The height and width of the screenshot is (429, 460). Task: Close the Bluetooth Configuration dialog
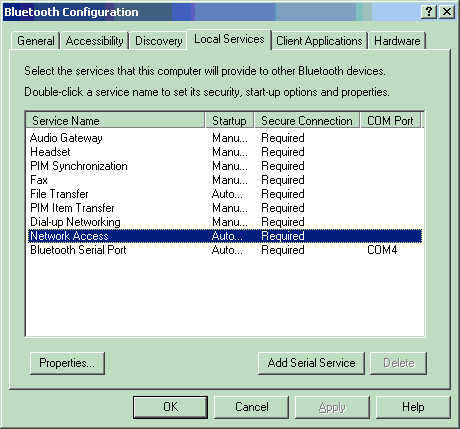[447, 12]
